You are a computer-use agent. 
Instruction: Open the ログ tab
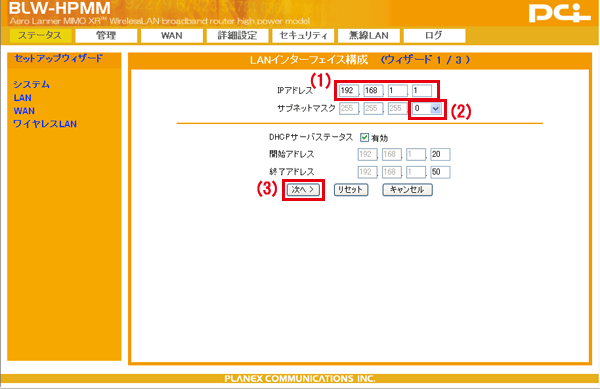coord(434,36)
